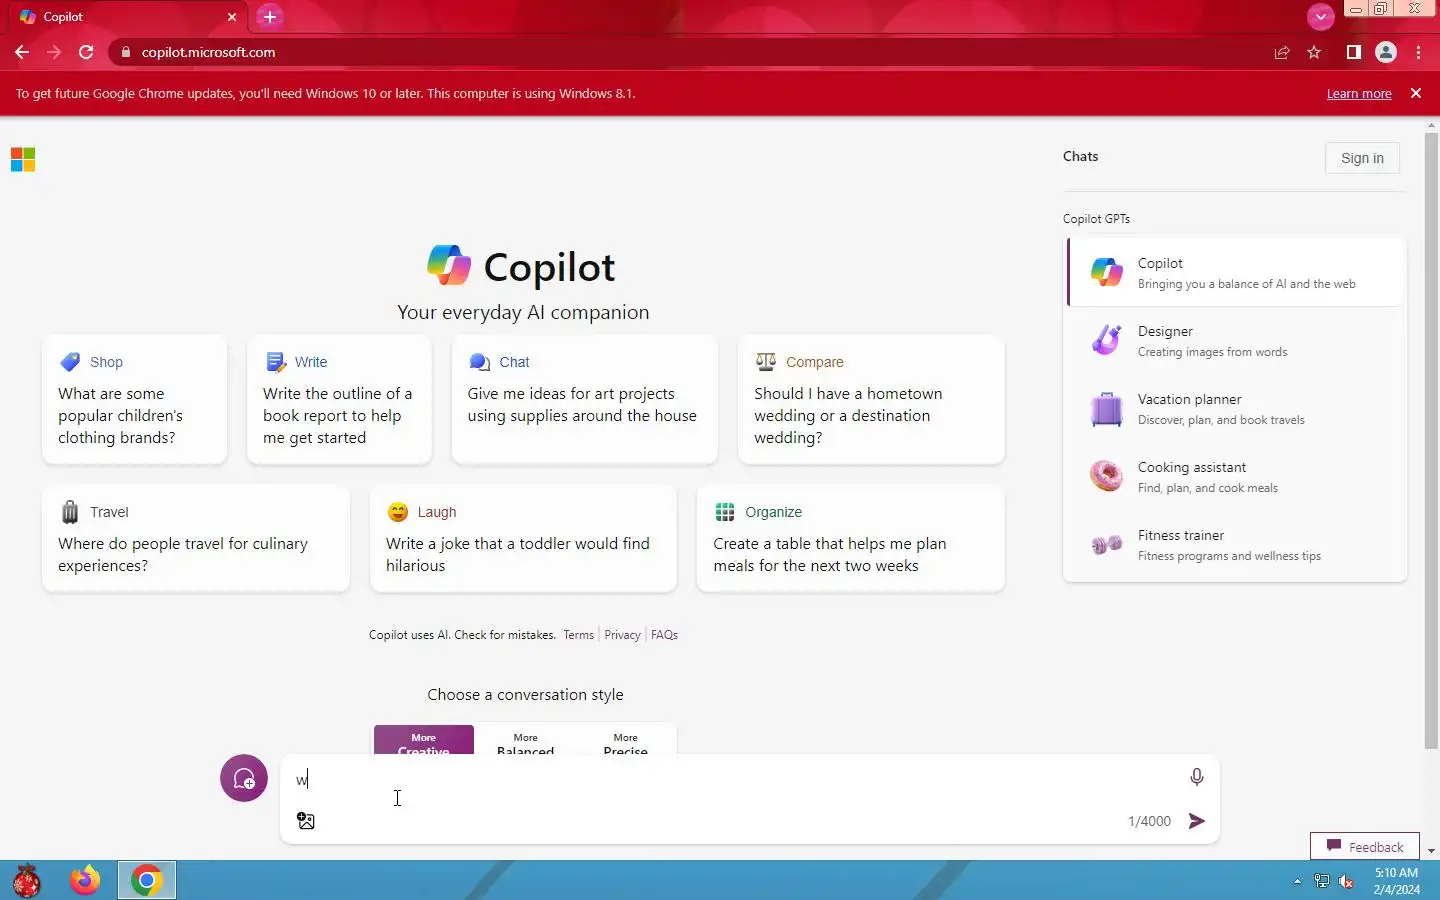
Task: Open the Fitness trainer GPT
Action: point(1236,544)
